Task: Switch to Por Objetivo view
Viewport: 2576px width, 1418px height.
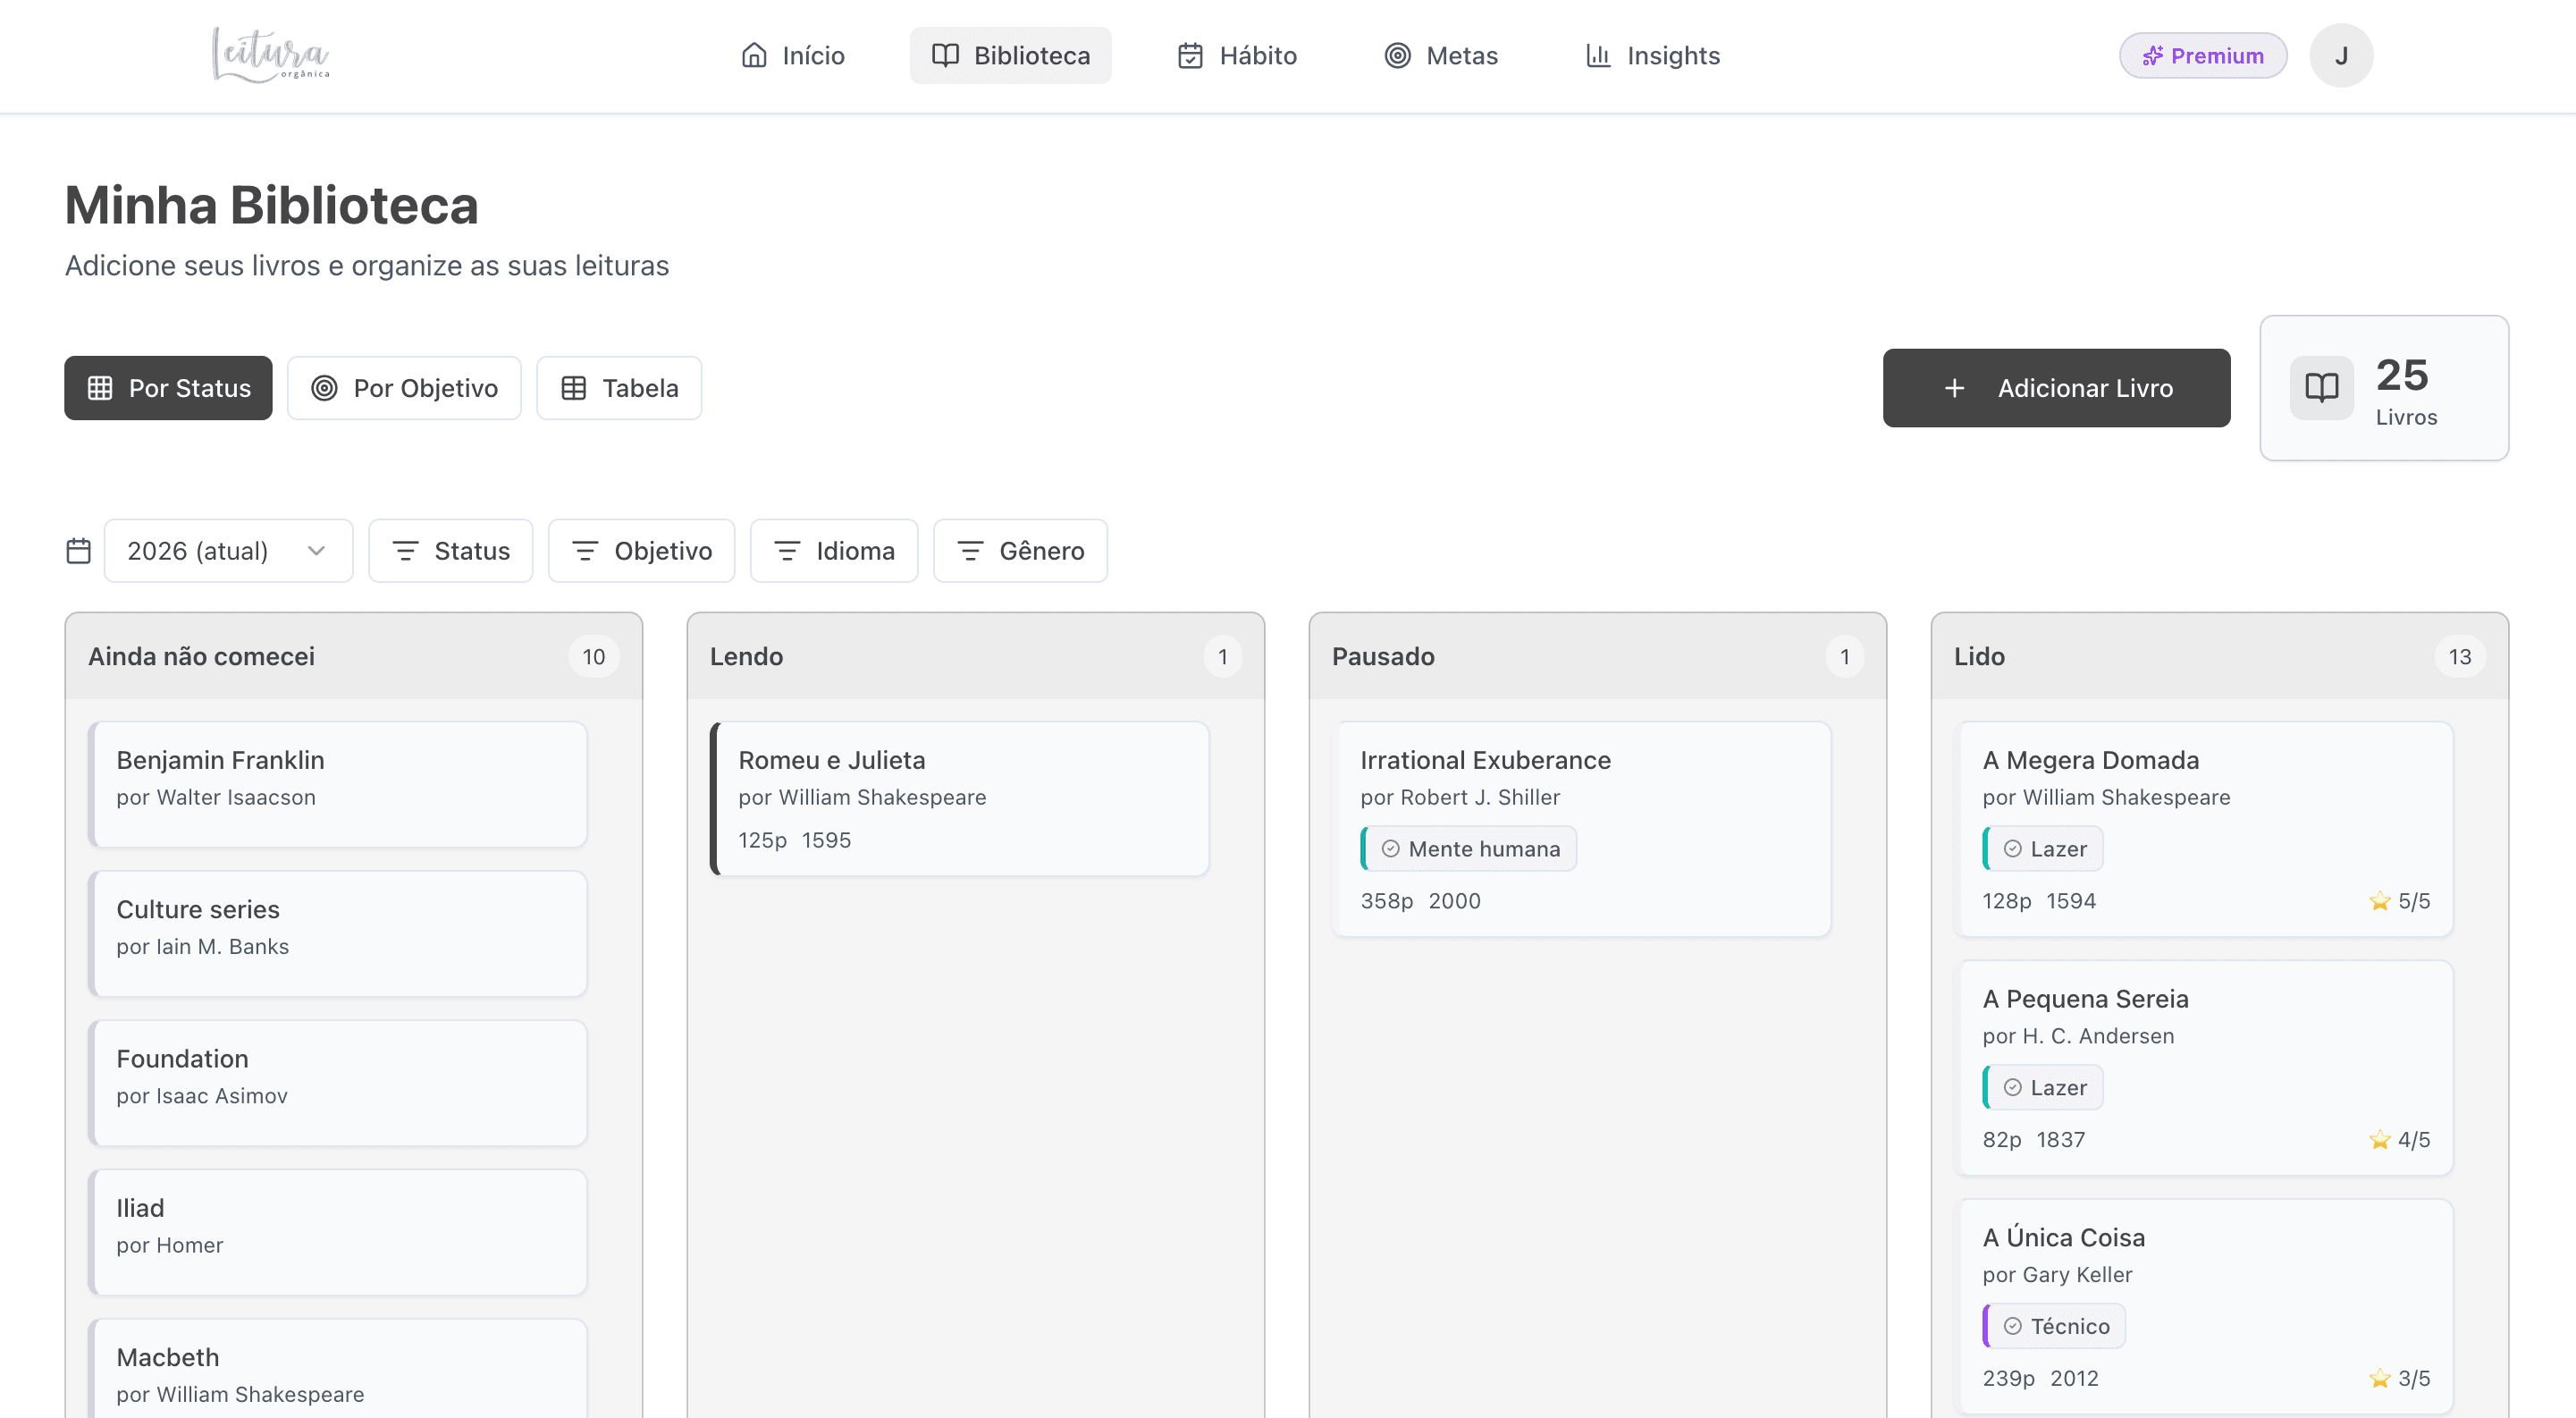Action: click(404, 388)
